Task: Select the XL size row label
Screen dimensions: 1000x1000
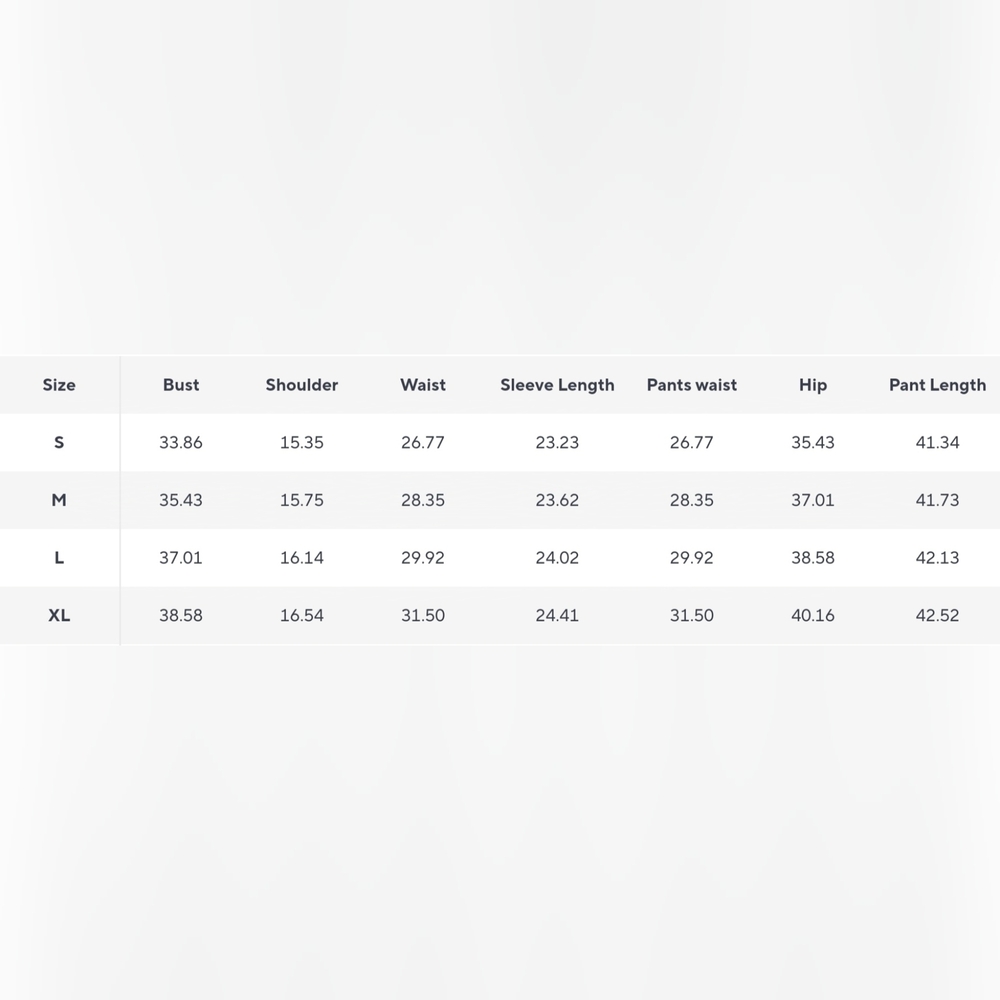Action: 59,615
